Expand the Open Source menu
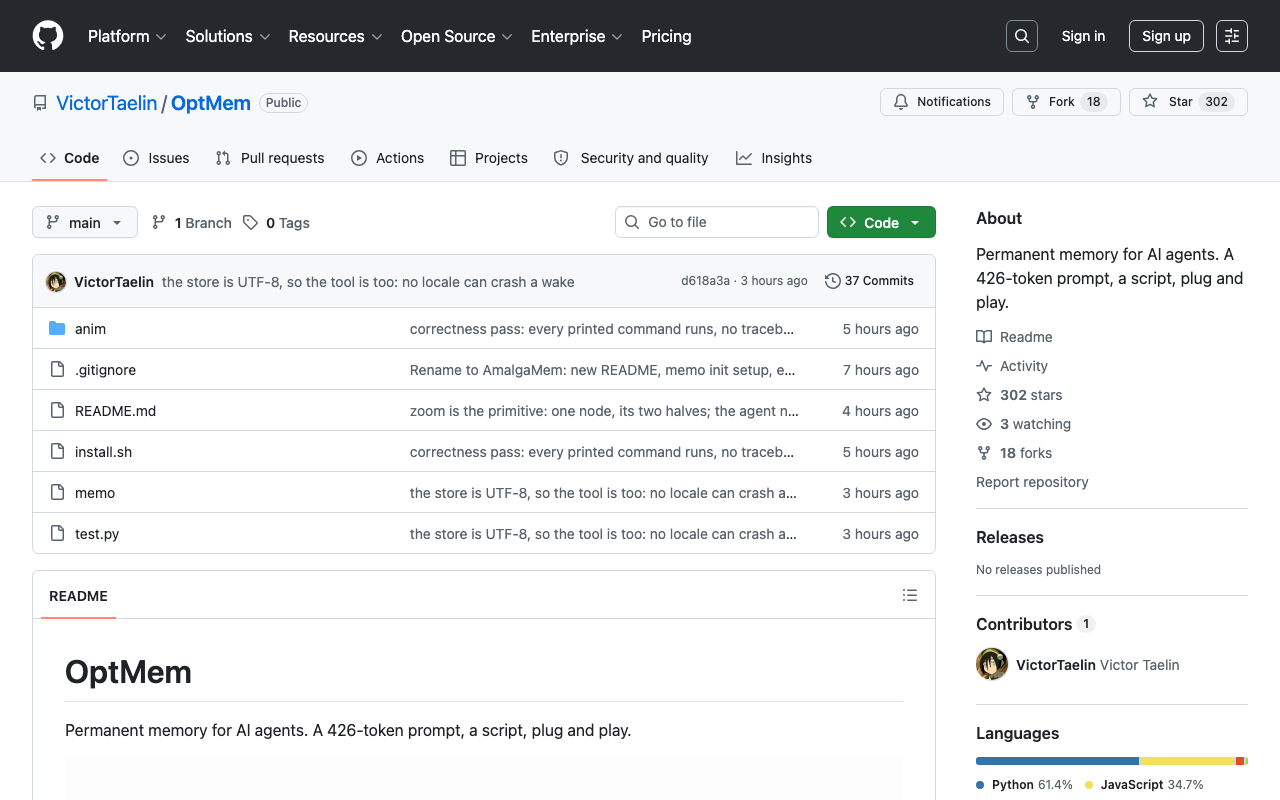The width and height of the screenshot is (1280, 800). coord(456,36)
